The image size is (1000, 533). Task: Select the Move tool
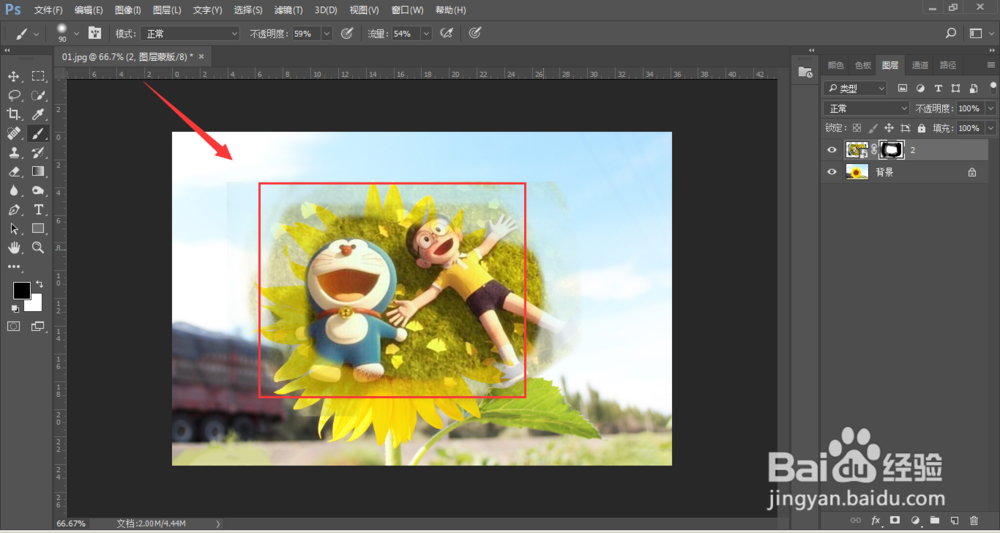point(13,77)
